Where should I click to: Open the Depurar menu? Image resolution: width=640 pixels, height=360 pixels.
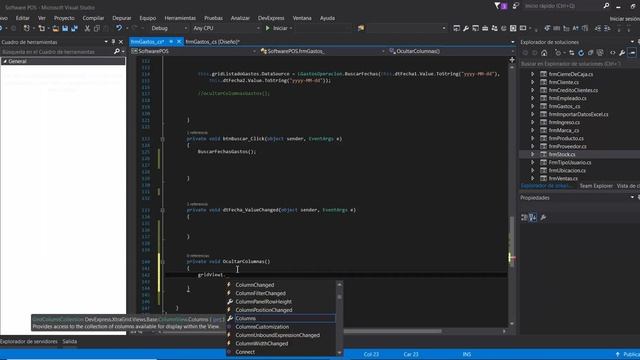point(122,18)
